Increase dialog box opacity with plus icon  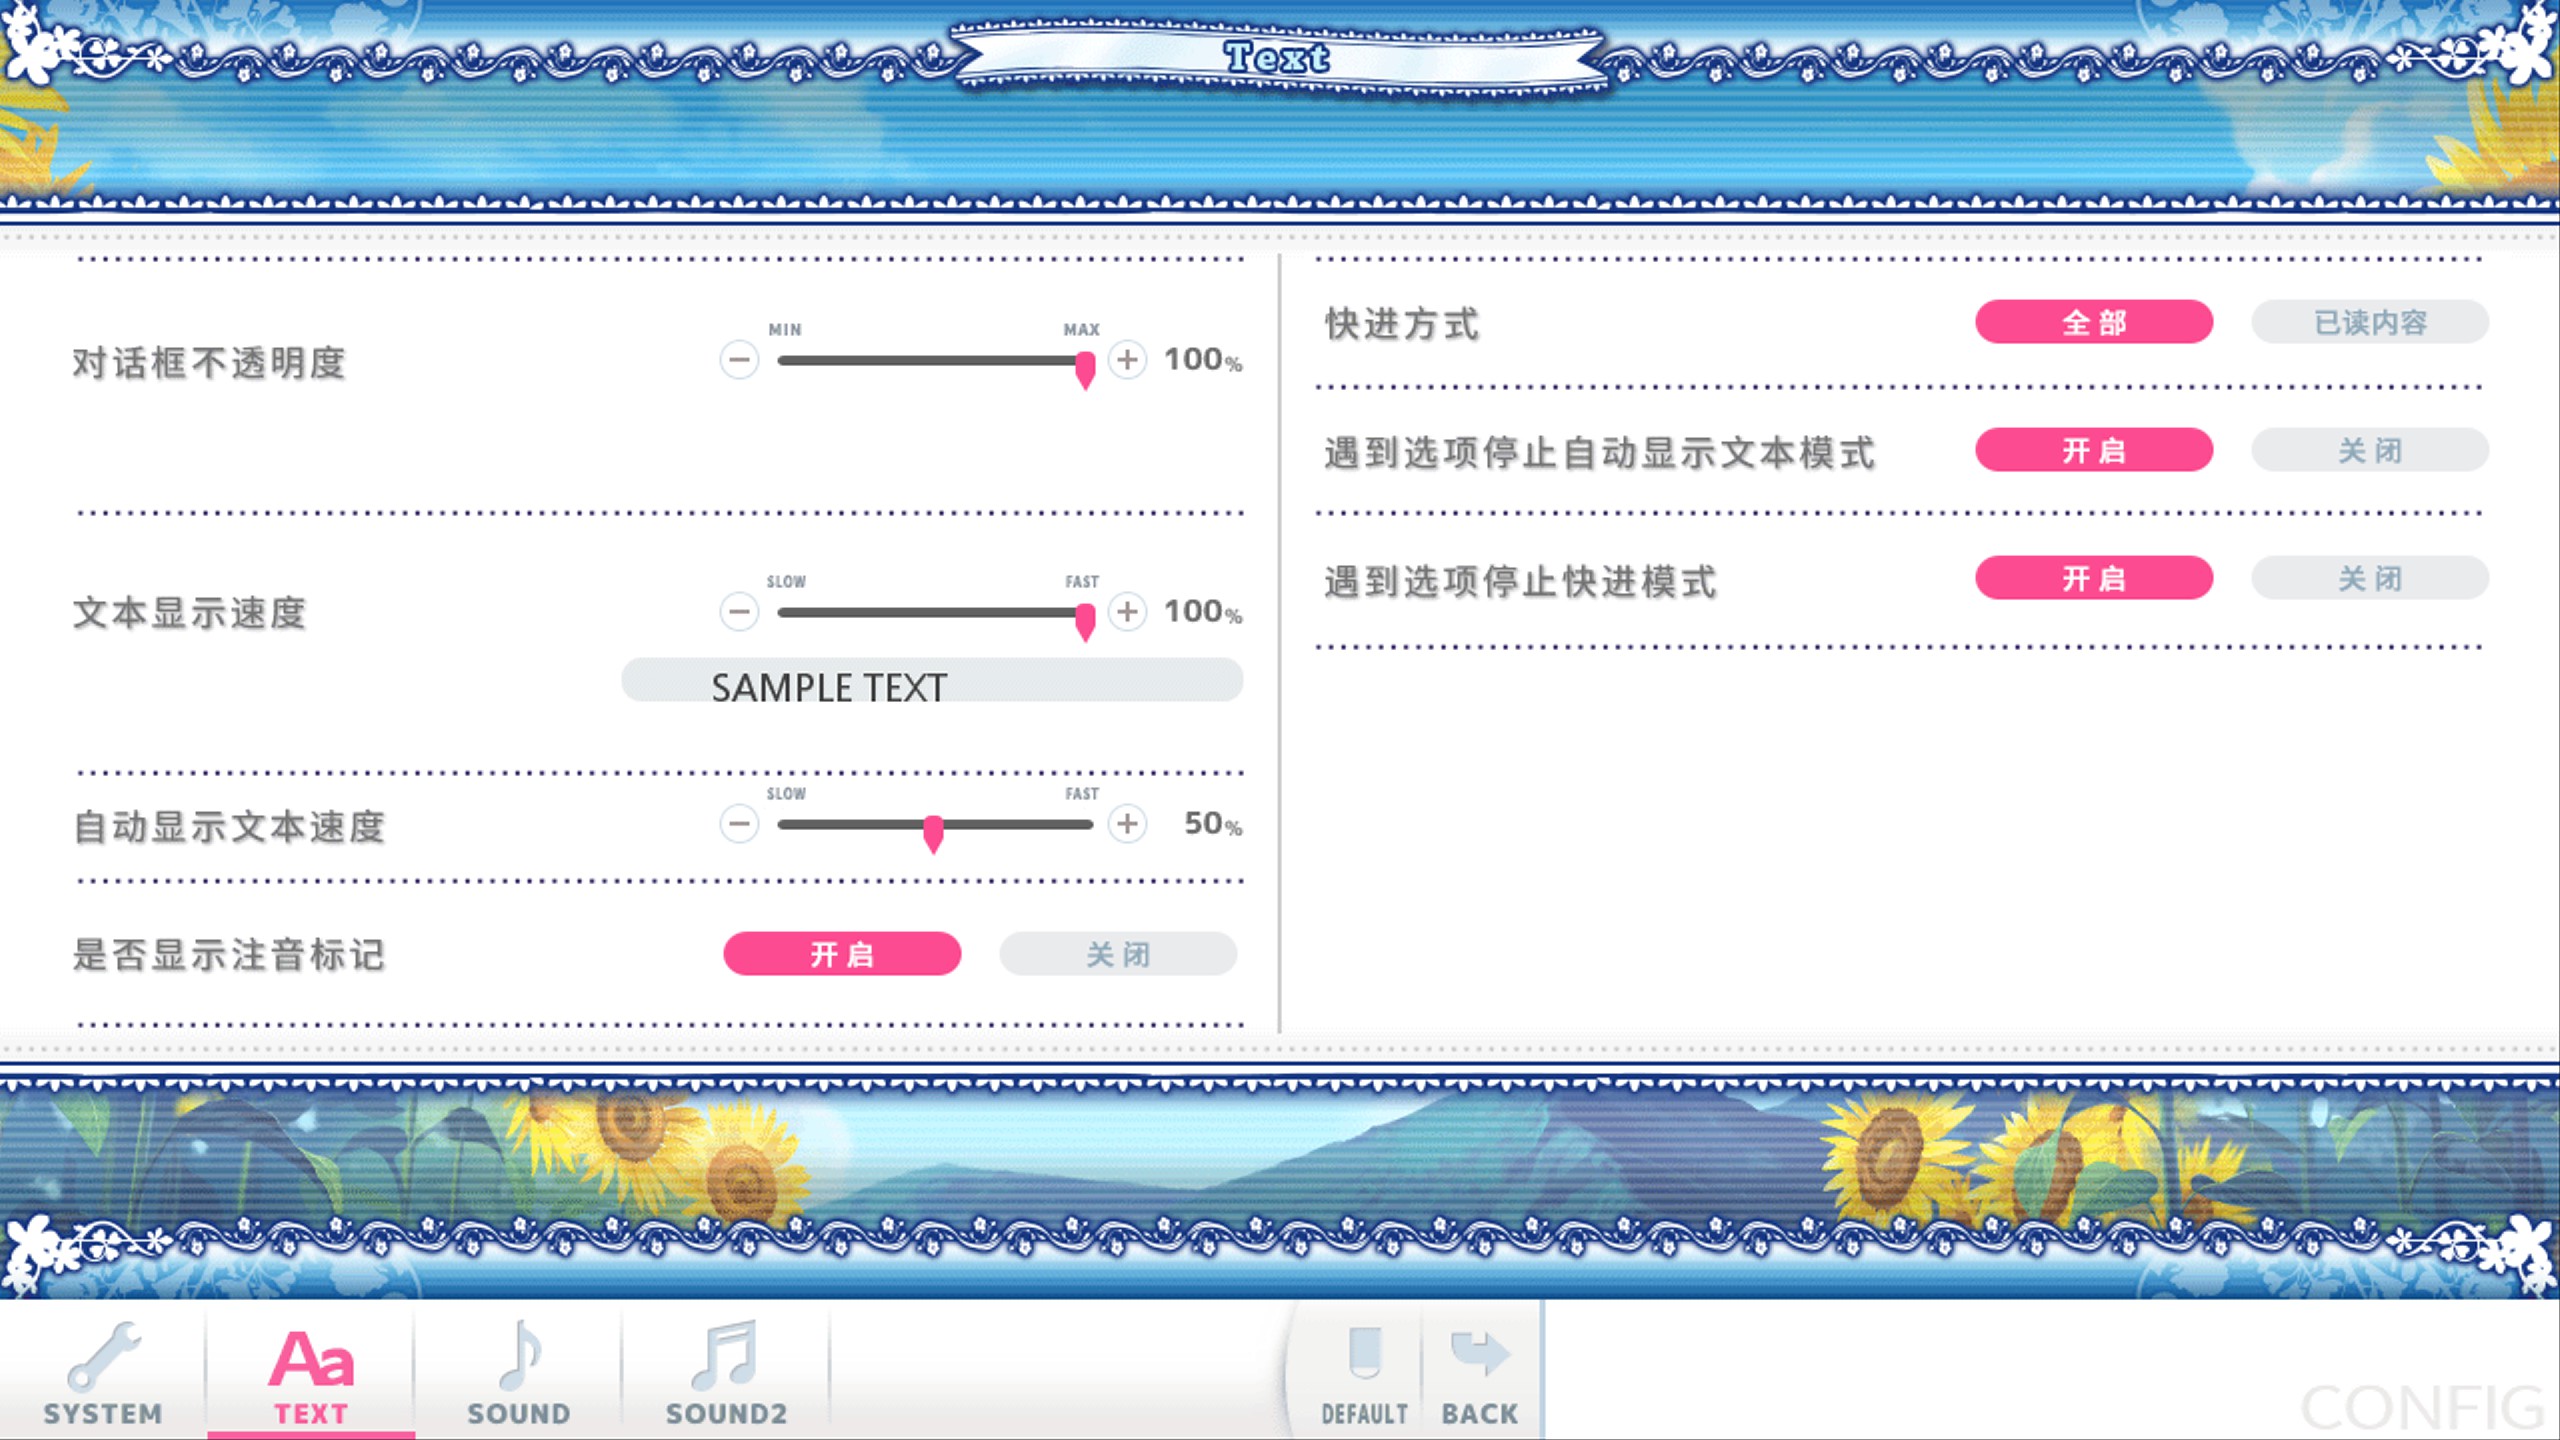(1127, 360)
